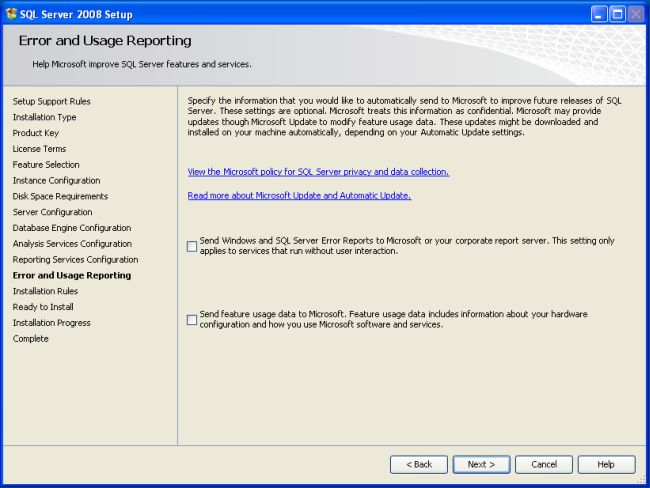Select Ready to Install step
Image resolution: width=650 pixels, height=488 pixels.
coord(43,307)
